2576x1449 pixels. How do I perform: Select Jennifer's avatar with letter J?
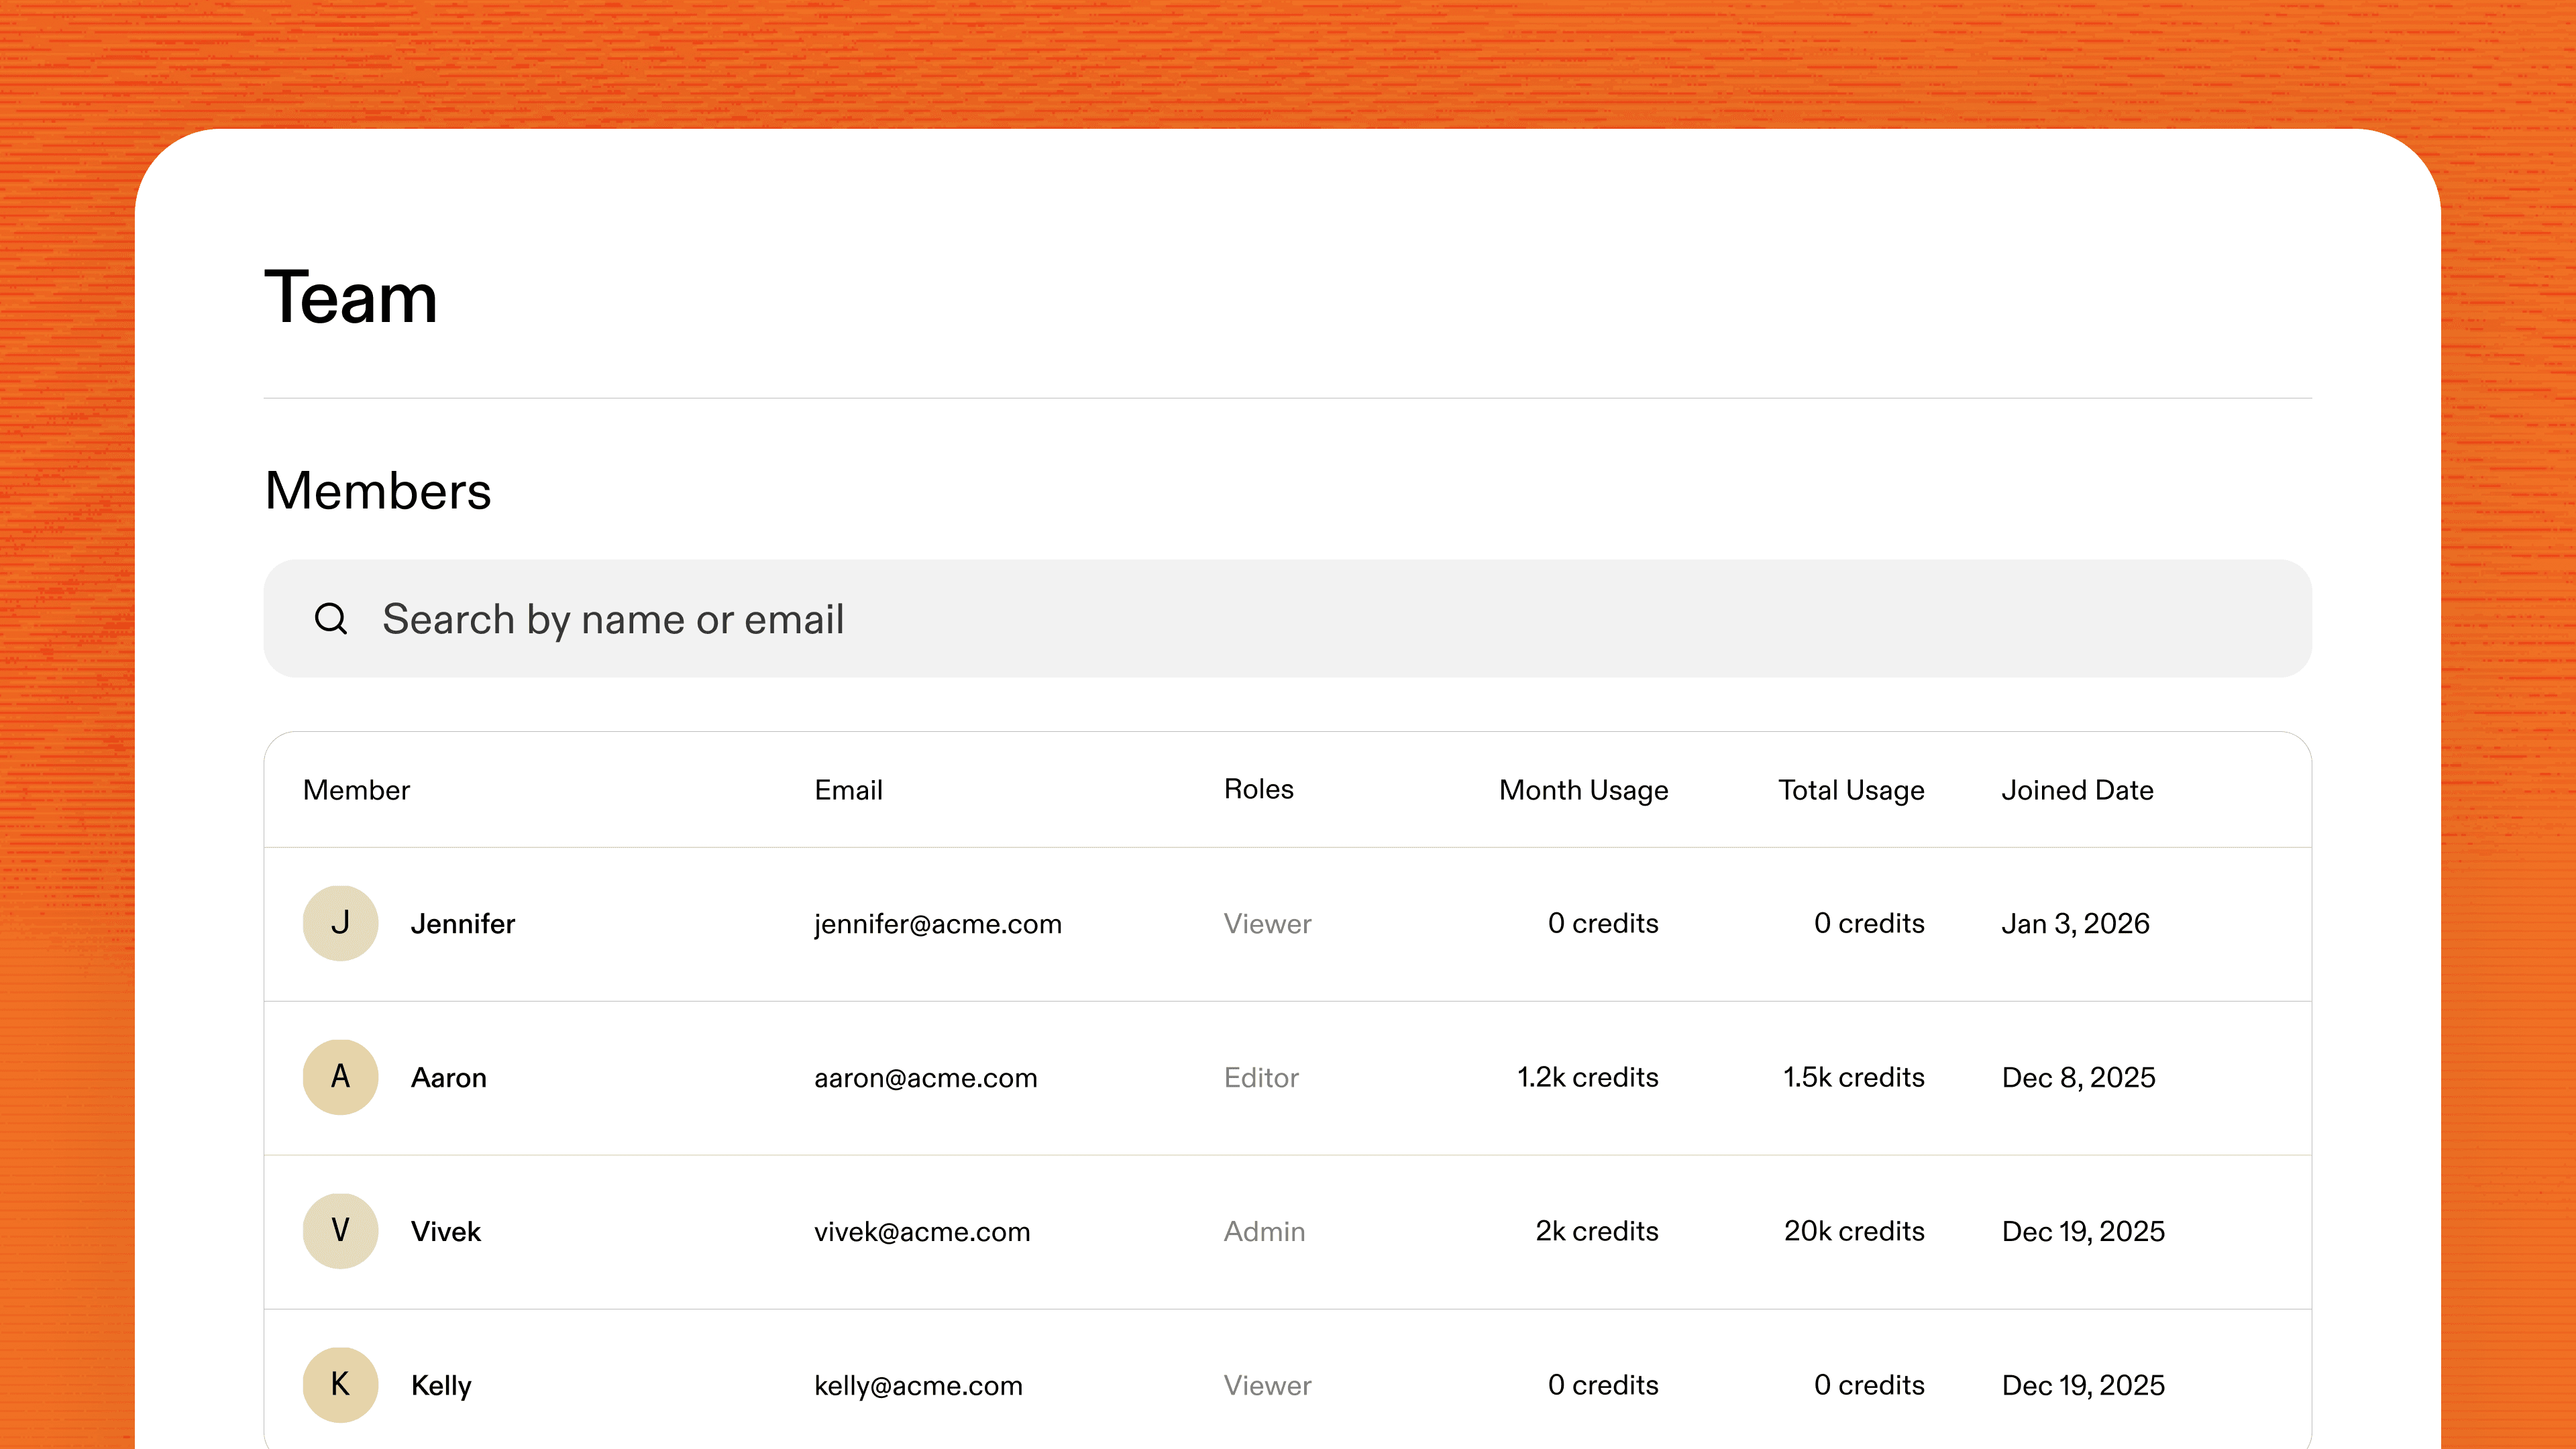pos(341,923)
